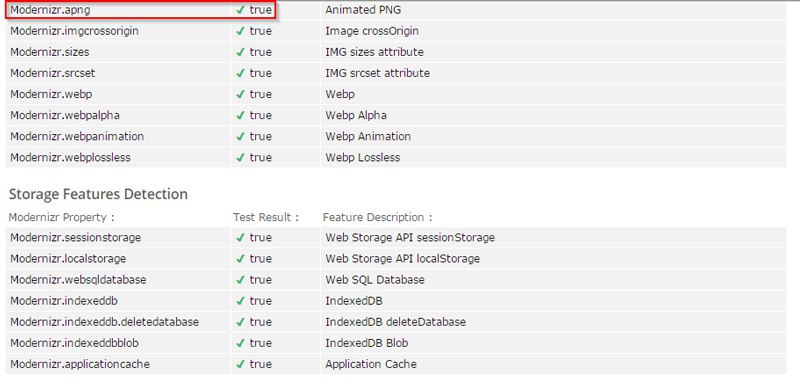Screen dimensions: 800x386
Task: Click Modernizr Property column header
Action: click(x=61, y=217)
